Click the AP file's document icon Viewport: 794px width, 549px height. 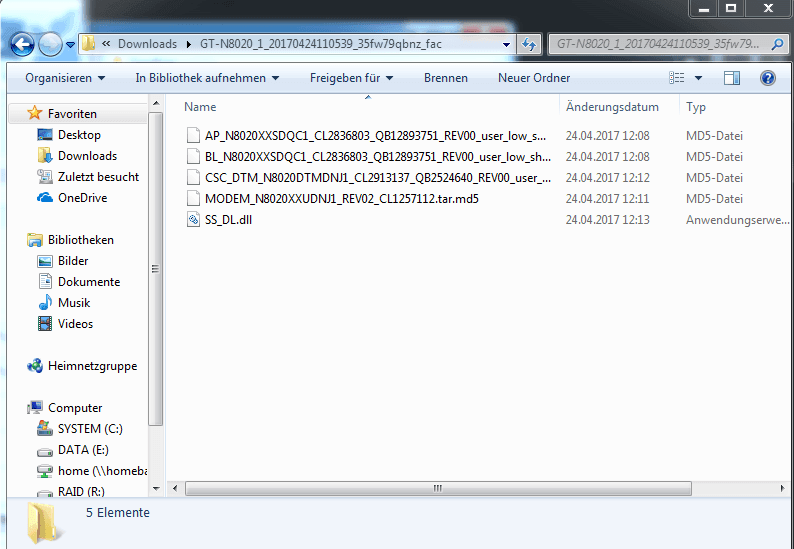[x=193, y=136]
